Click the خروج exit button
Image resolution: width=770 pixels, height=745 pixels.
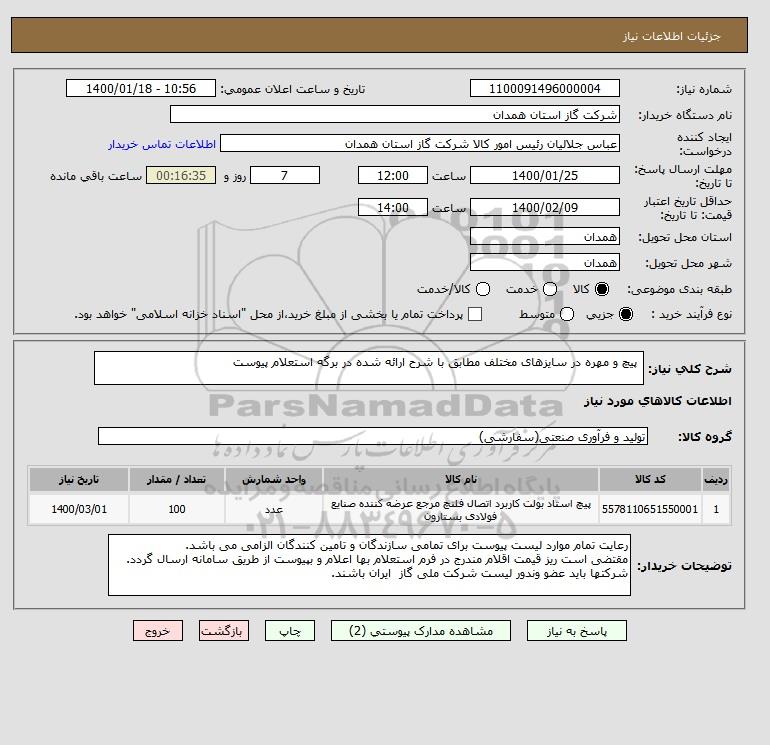[x=158, y=631]
